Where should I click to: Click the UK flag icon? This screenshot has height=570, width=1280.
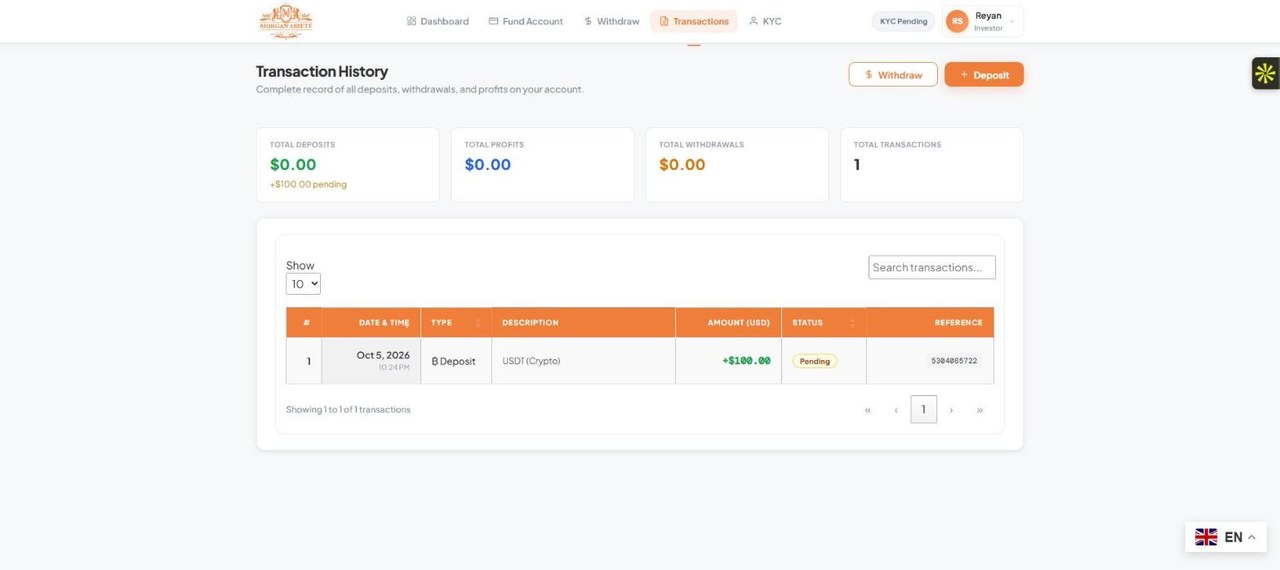(1206, 537)
